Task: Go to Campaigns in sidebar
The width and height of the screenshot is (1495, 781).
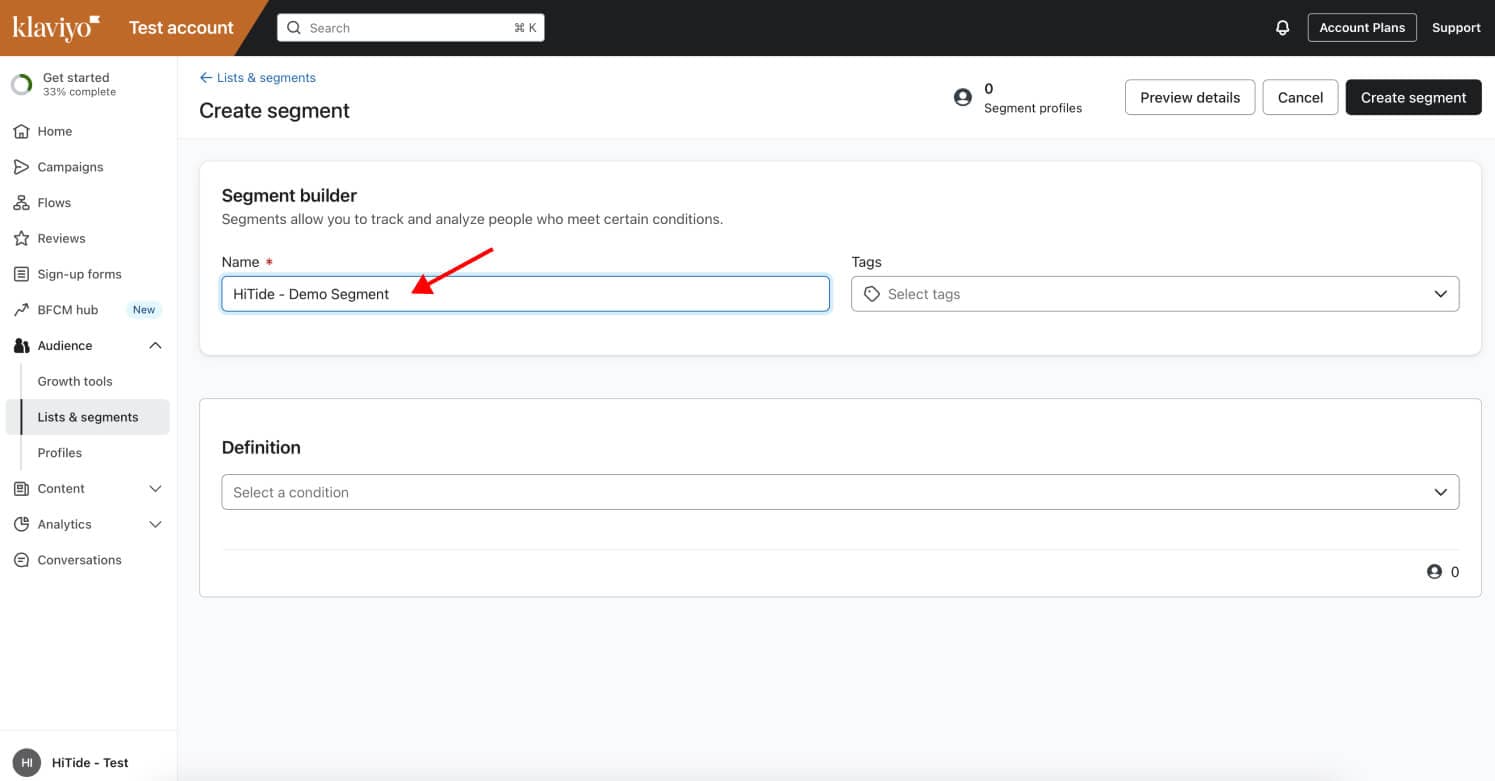Action: (70, 167)
